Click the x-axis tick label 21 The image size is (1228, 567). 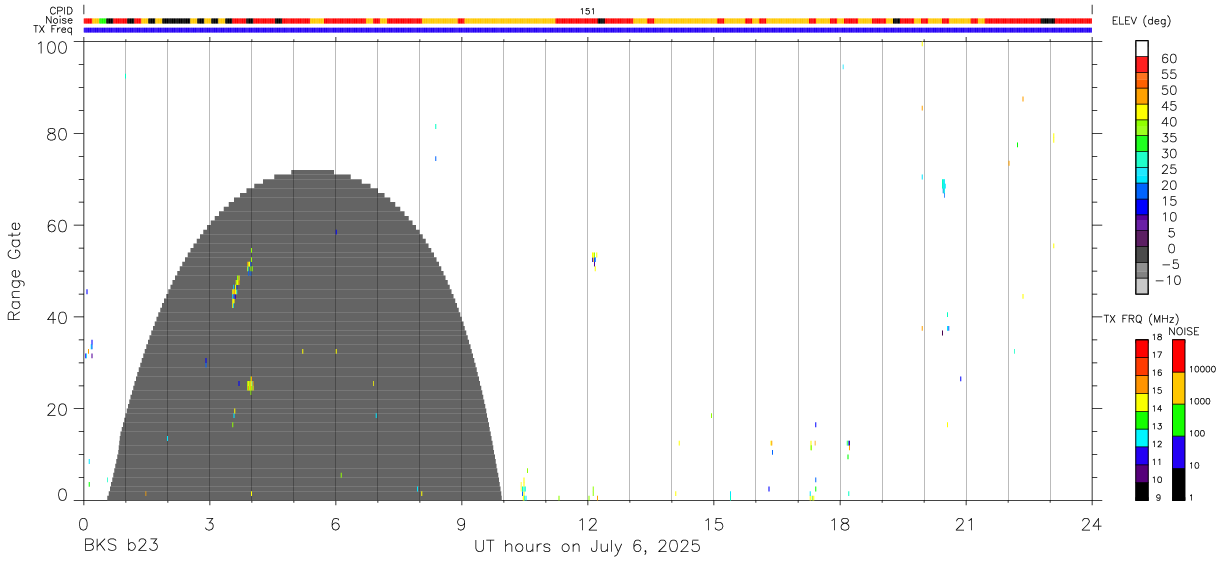coord(966,524)
